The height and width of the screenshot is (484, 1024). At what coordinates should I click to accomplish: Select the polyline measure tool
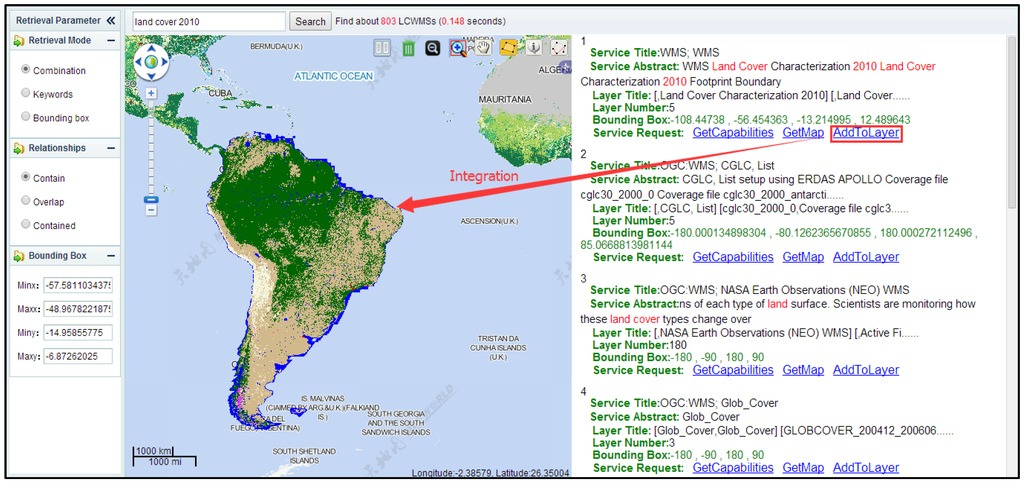(559, 48)
